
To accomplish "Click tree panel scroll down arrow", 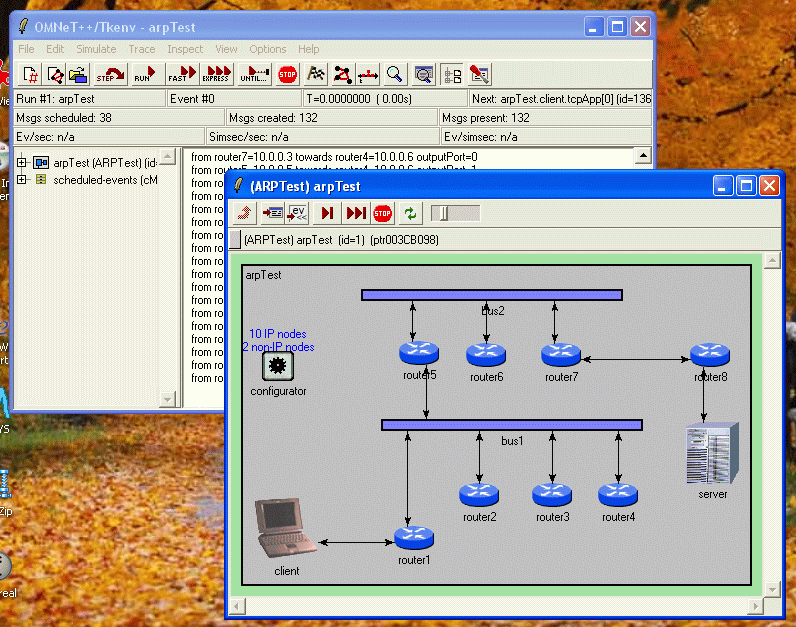I will click(x=168, y=400).
